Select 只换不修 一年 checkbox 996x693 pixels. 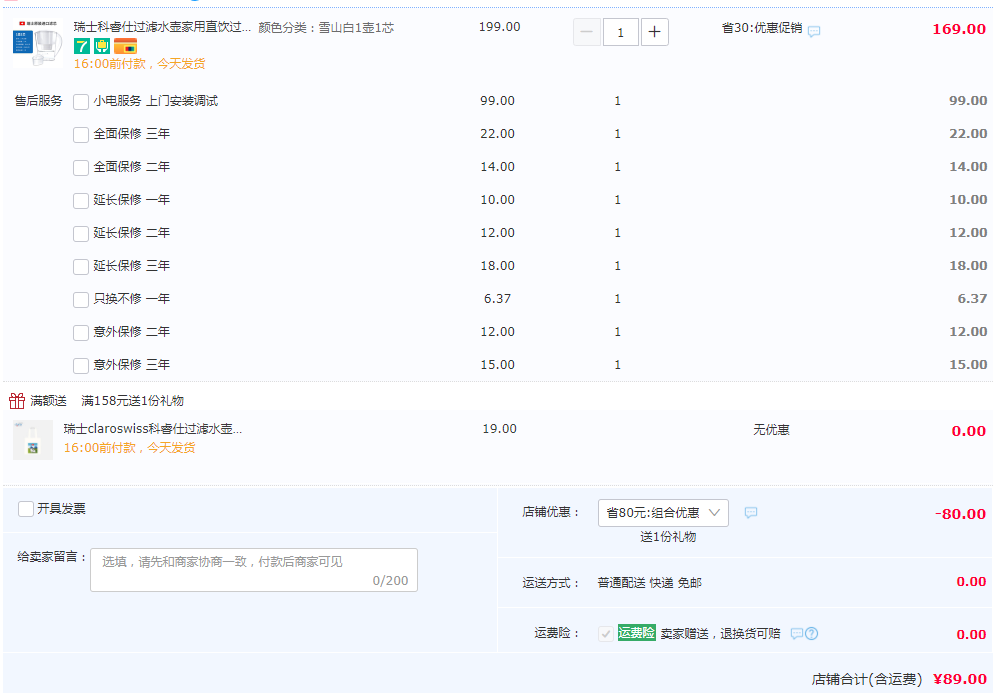81,300
